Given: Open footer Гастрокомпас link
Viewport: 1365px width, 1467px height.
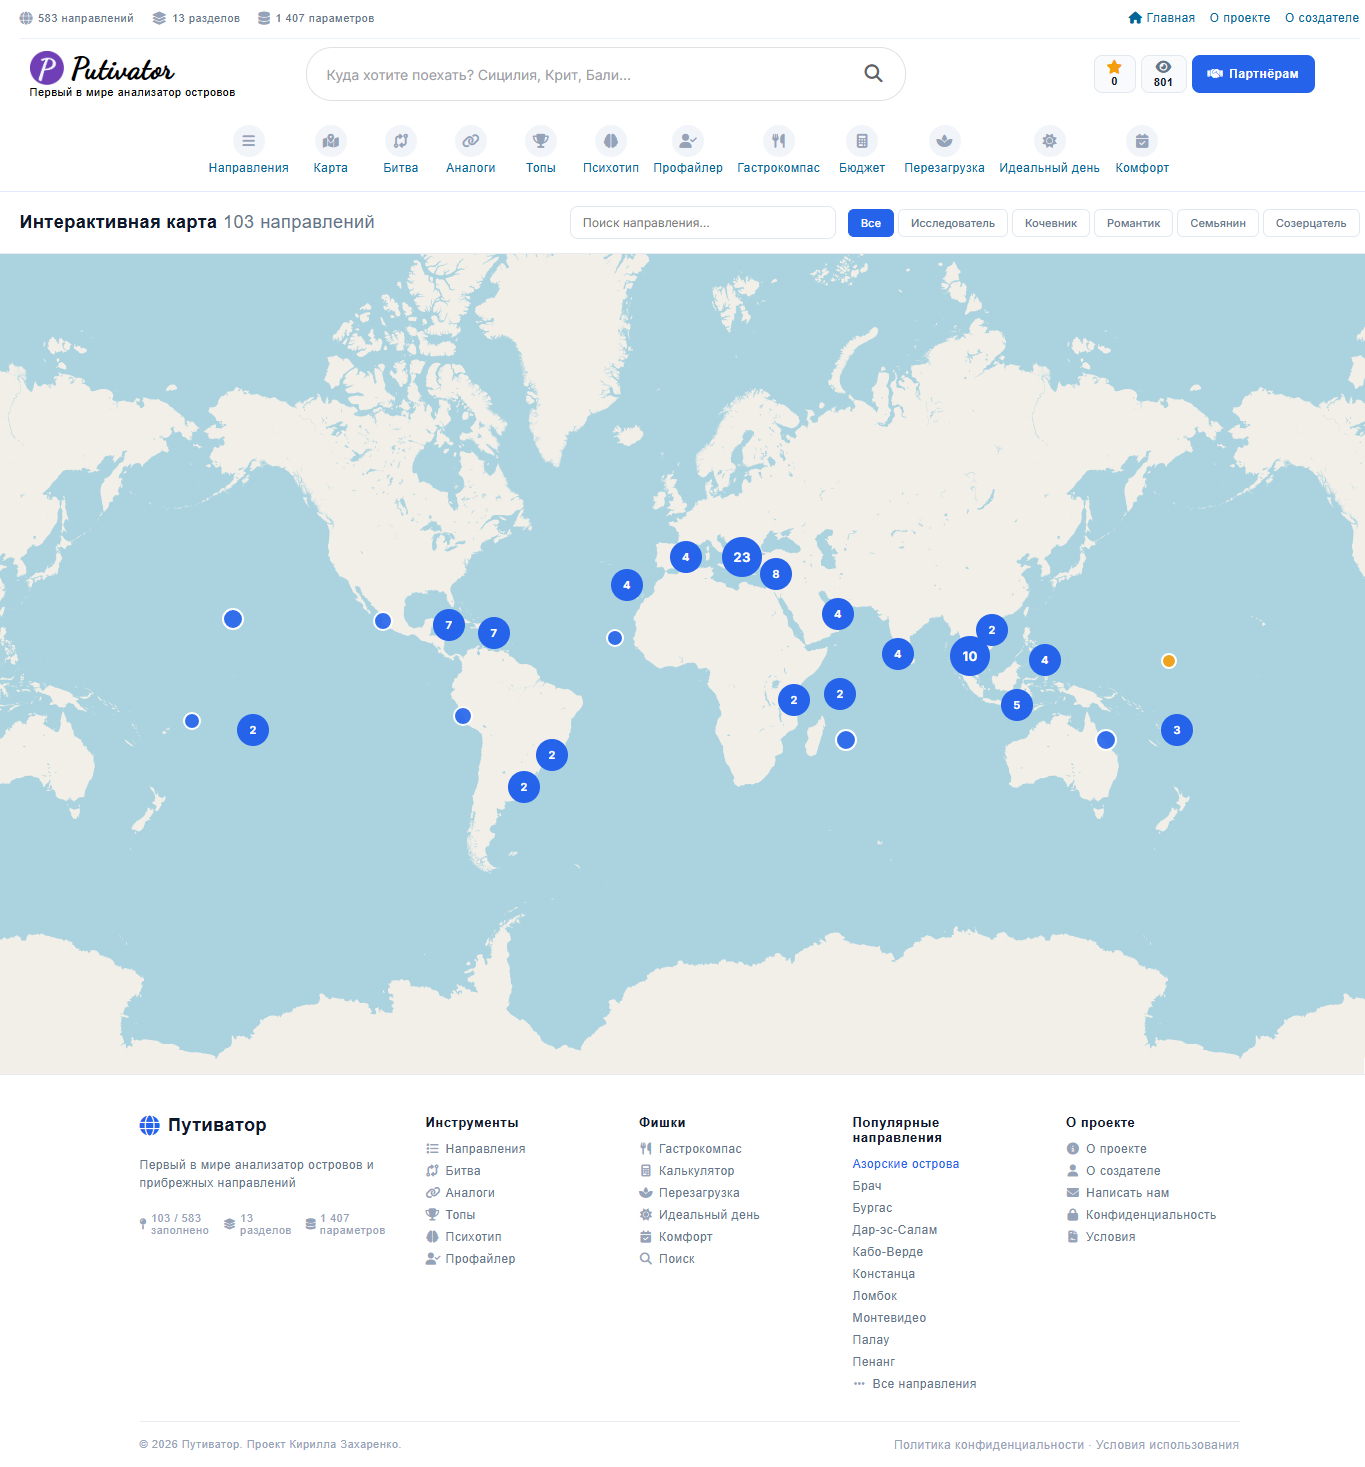Looking at the screenshot, I should pyautogui.click(x=690, y=1149).
